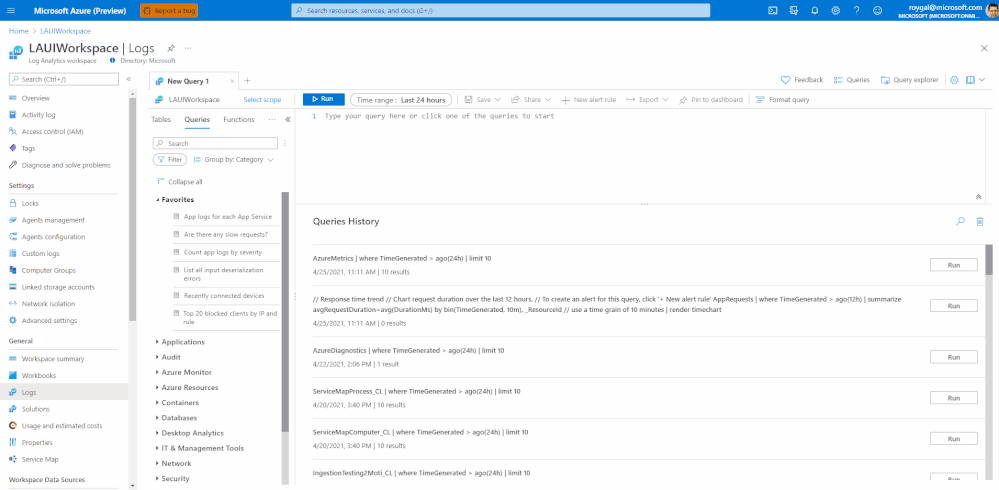Switch to the Tables tab

161,120
